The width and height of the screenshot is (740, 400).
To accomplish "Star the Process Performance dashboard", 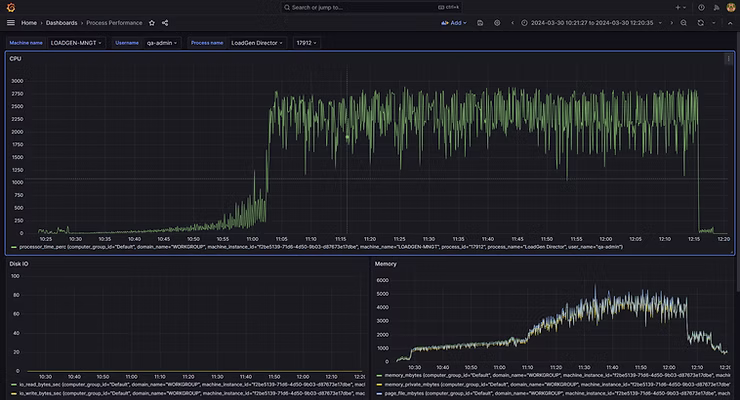I will point(151,23).
